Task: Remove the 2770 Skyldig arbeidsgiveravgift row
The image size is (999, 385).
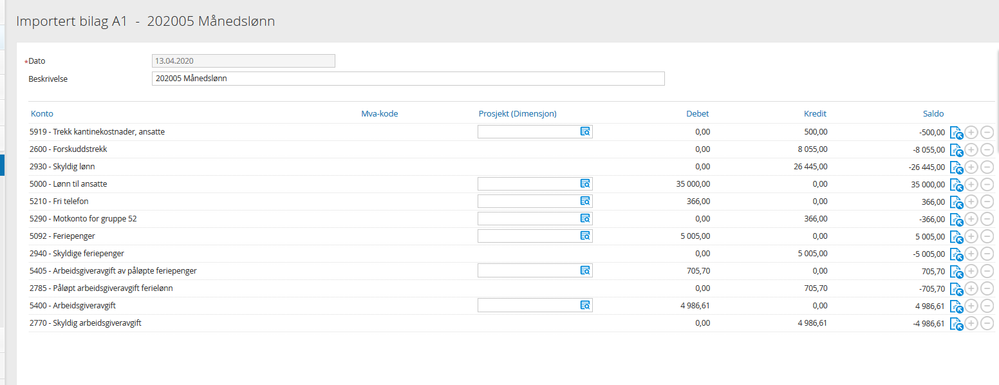Action: click(986, 324)
